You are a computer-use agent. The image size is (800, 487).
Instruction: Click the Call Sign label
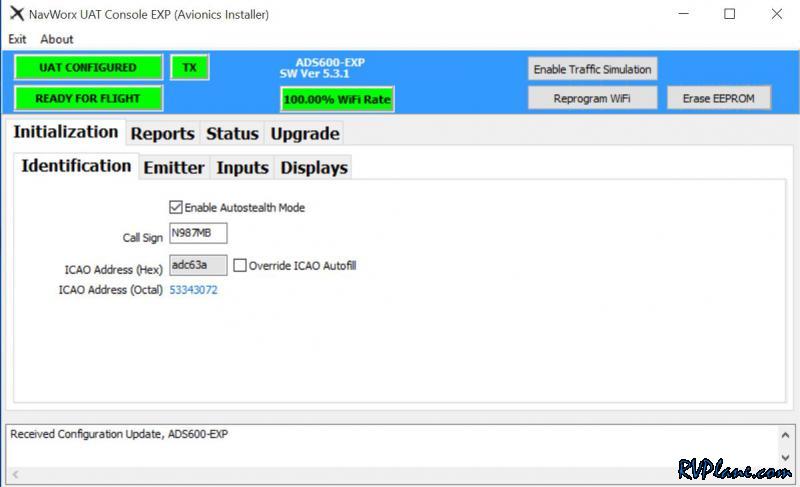[x=142, y=238]
